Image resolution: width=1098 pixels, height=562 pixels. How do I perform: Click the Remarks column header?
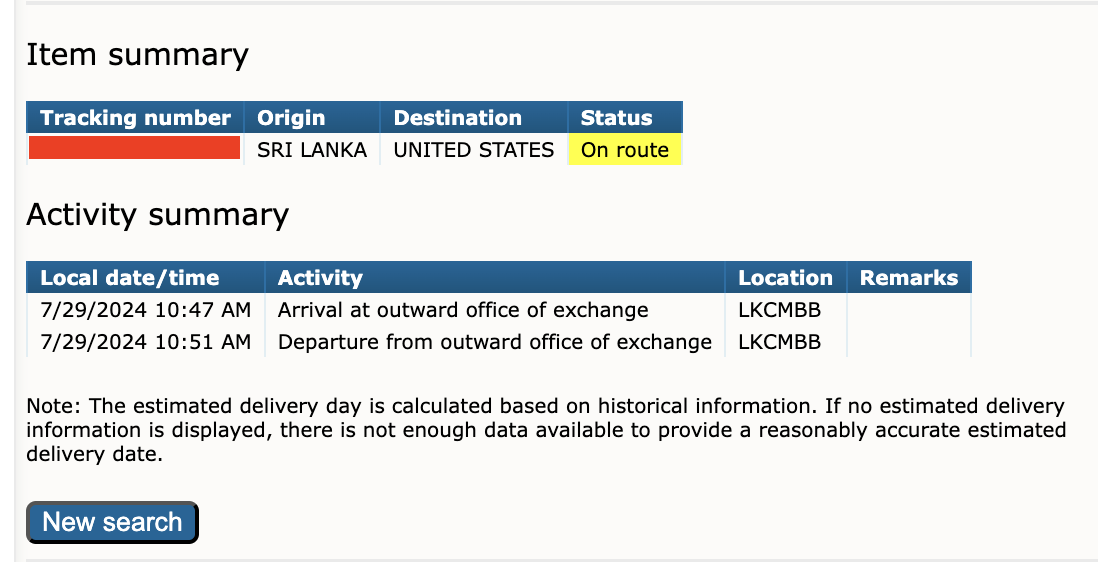pos(909,278)
